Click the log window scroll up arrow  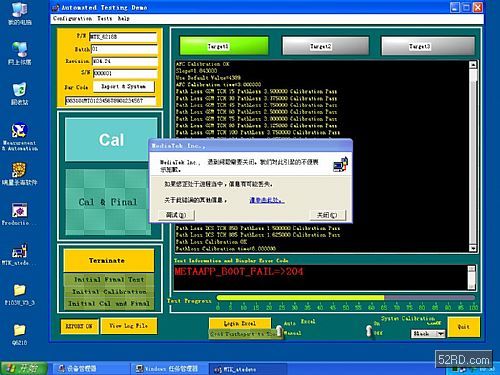(473, 65)
